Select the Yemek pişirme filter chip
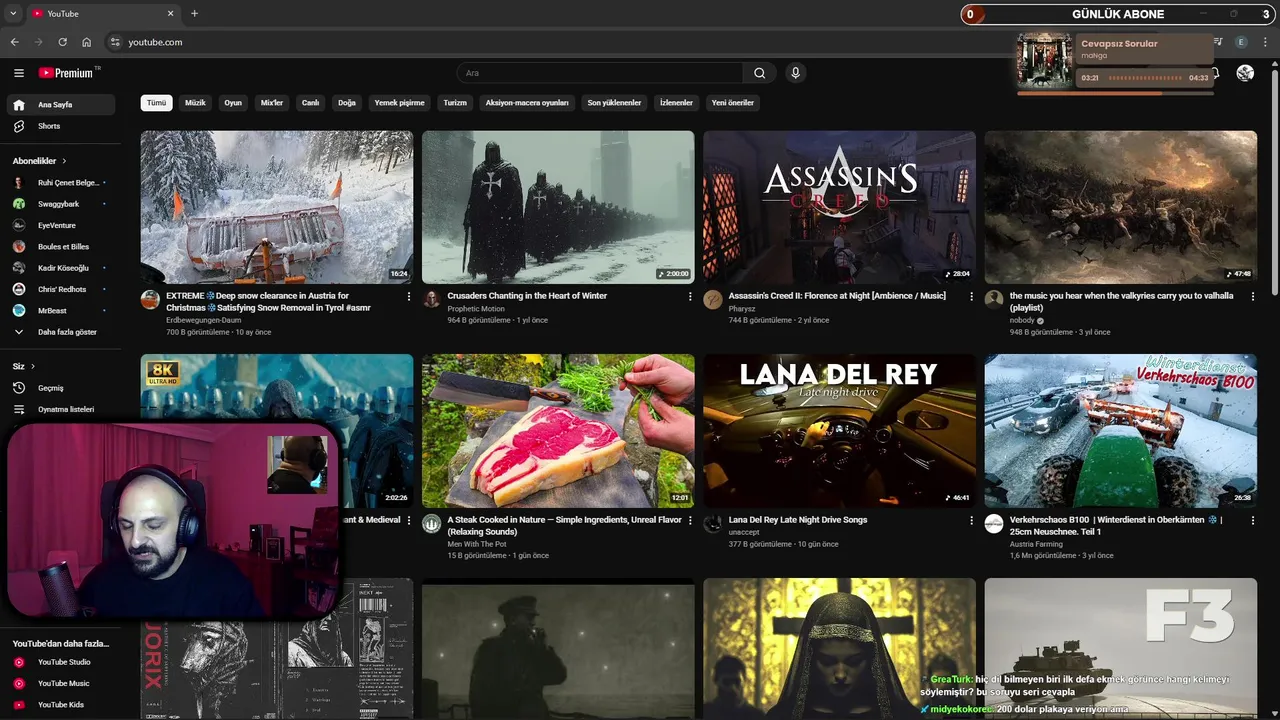Image resolution: width=1280 pixels, height=720 pixels. coord(399,103)
